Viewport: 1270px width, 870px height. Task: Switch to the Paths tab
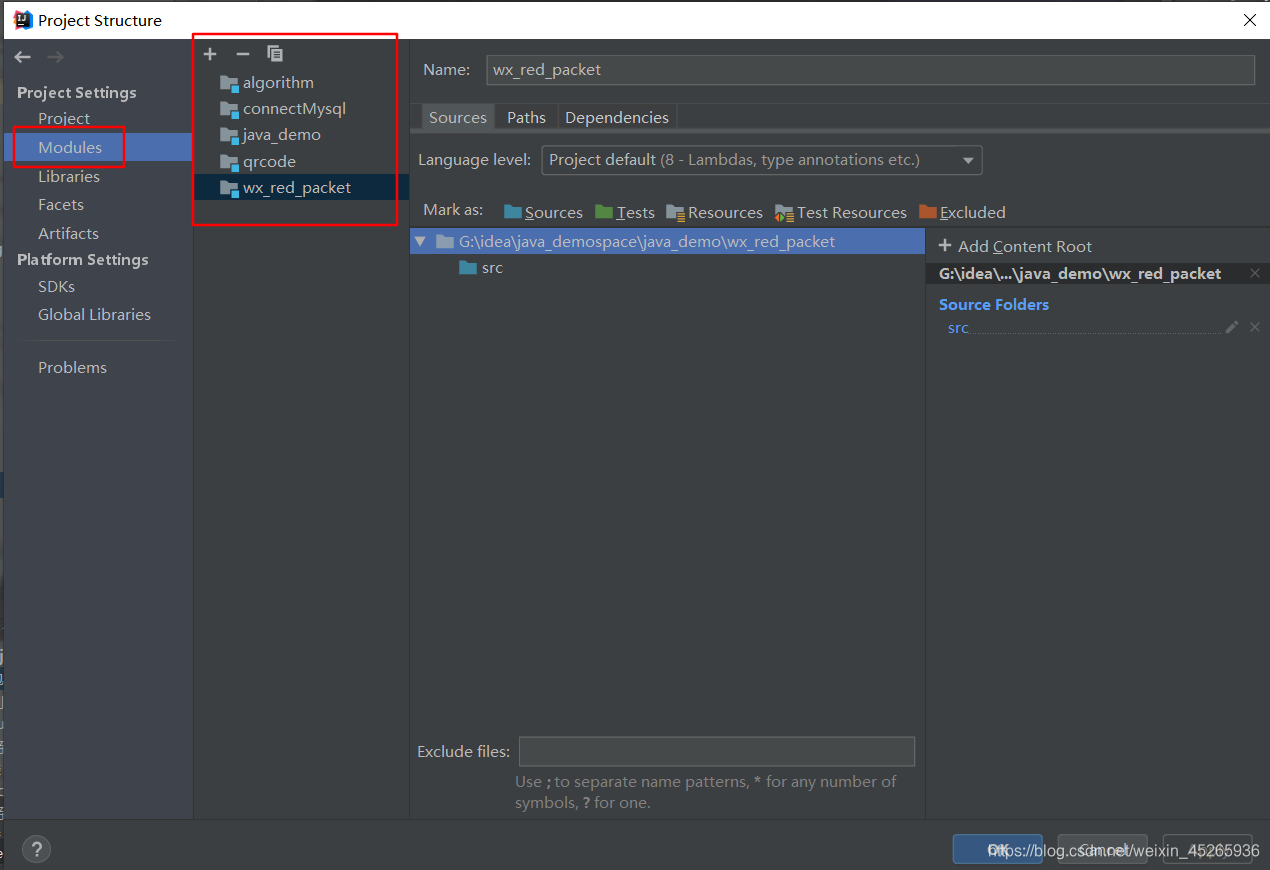(526, 117)
